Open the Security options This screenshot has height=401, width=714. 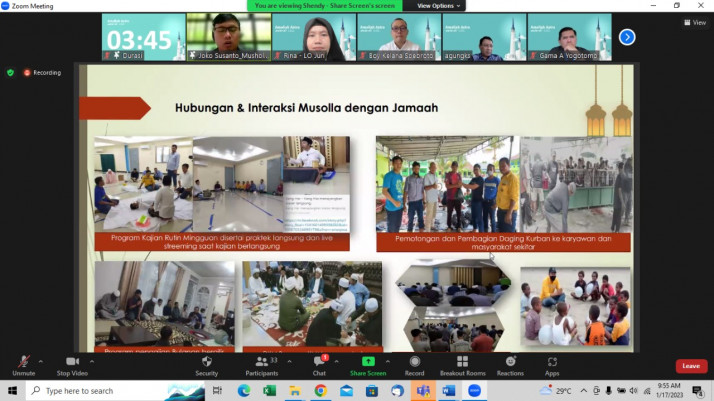[206, 363]
